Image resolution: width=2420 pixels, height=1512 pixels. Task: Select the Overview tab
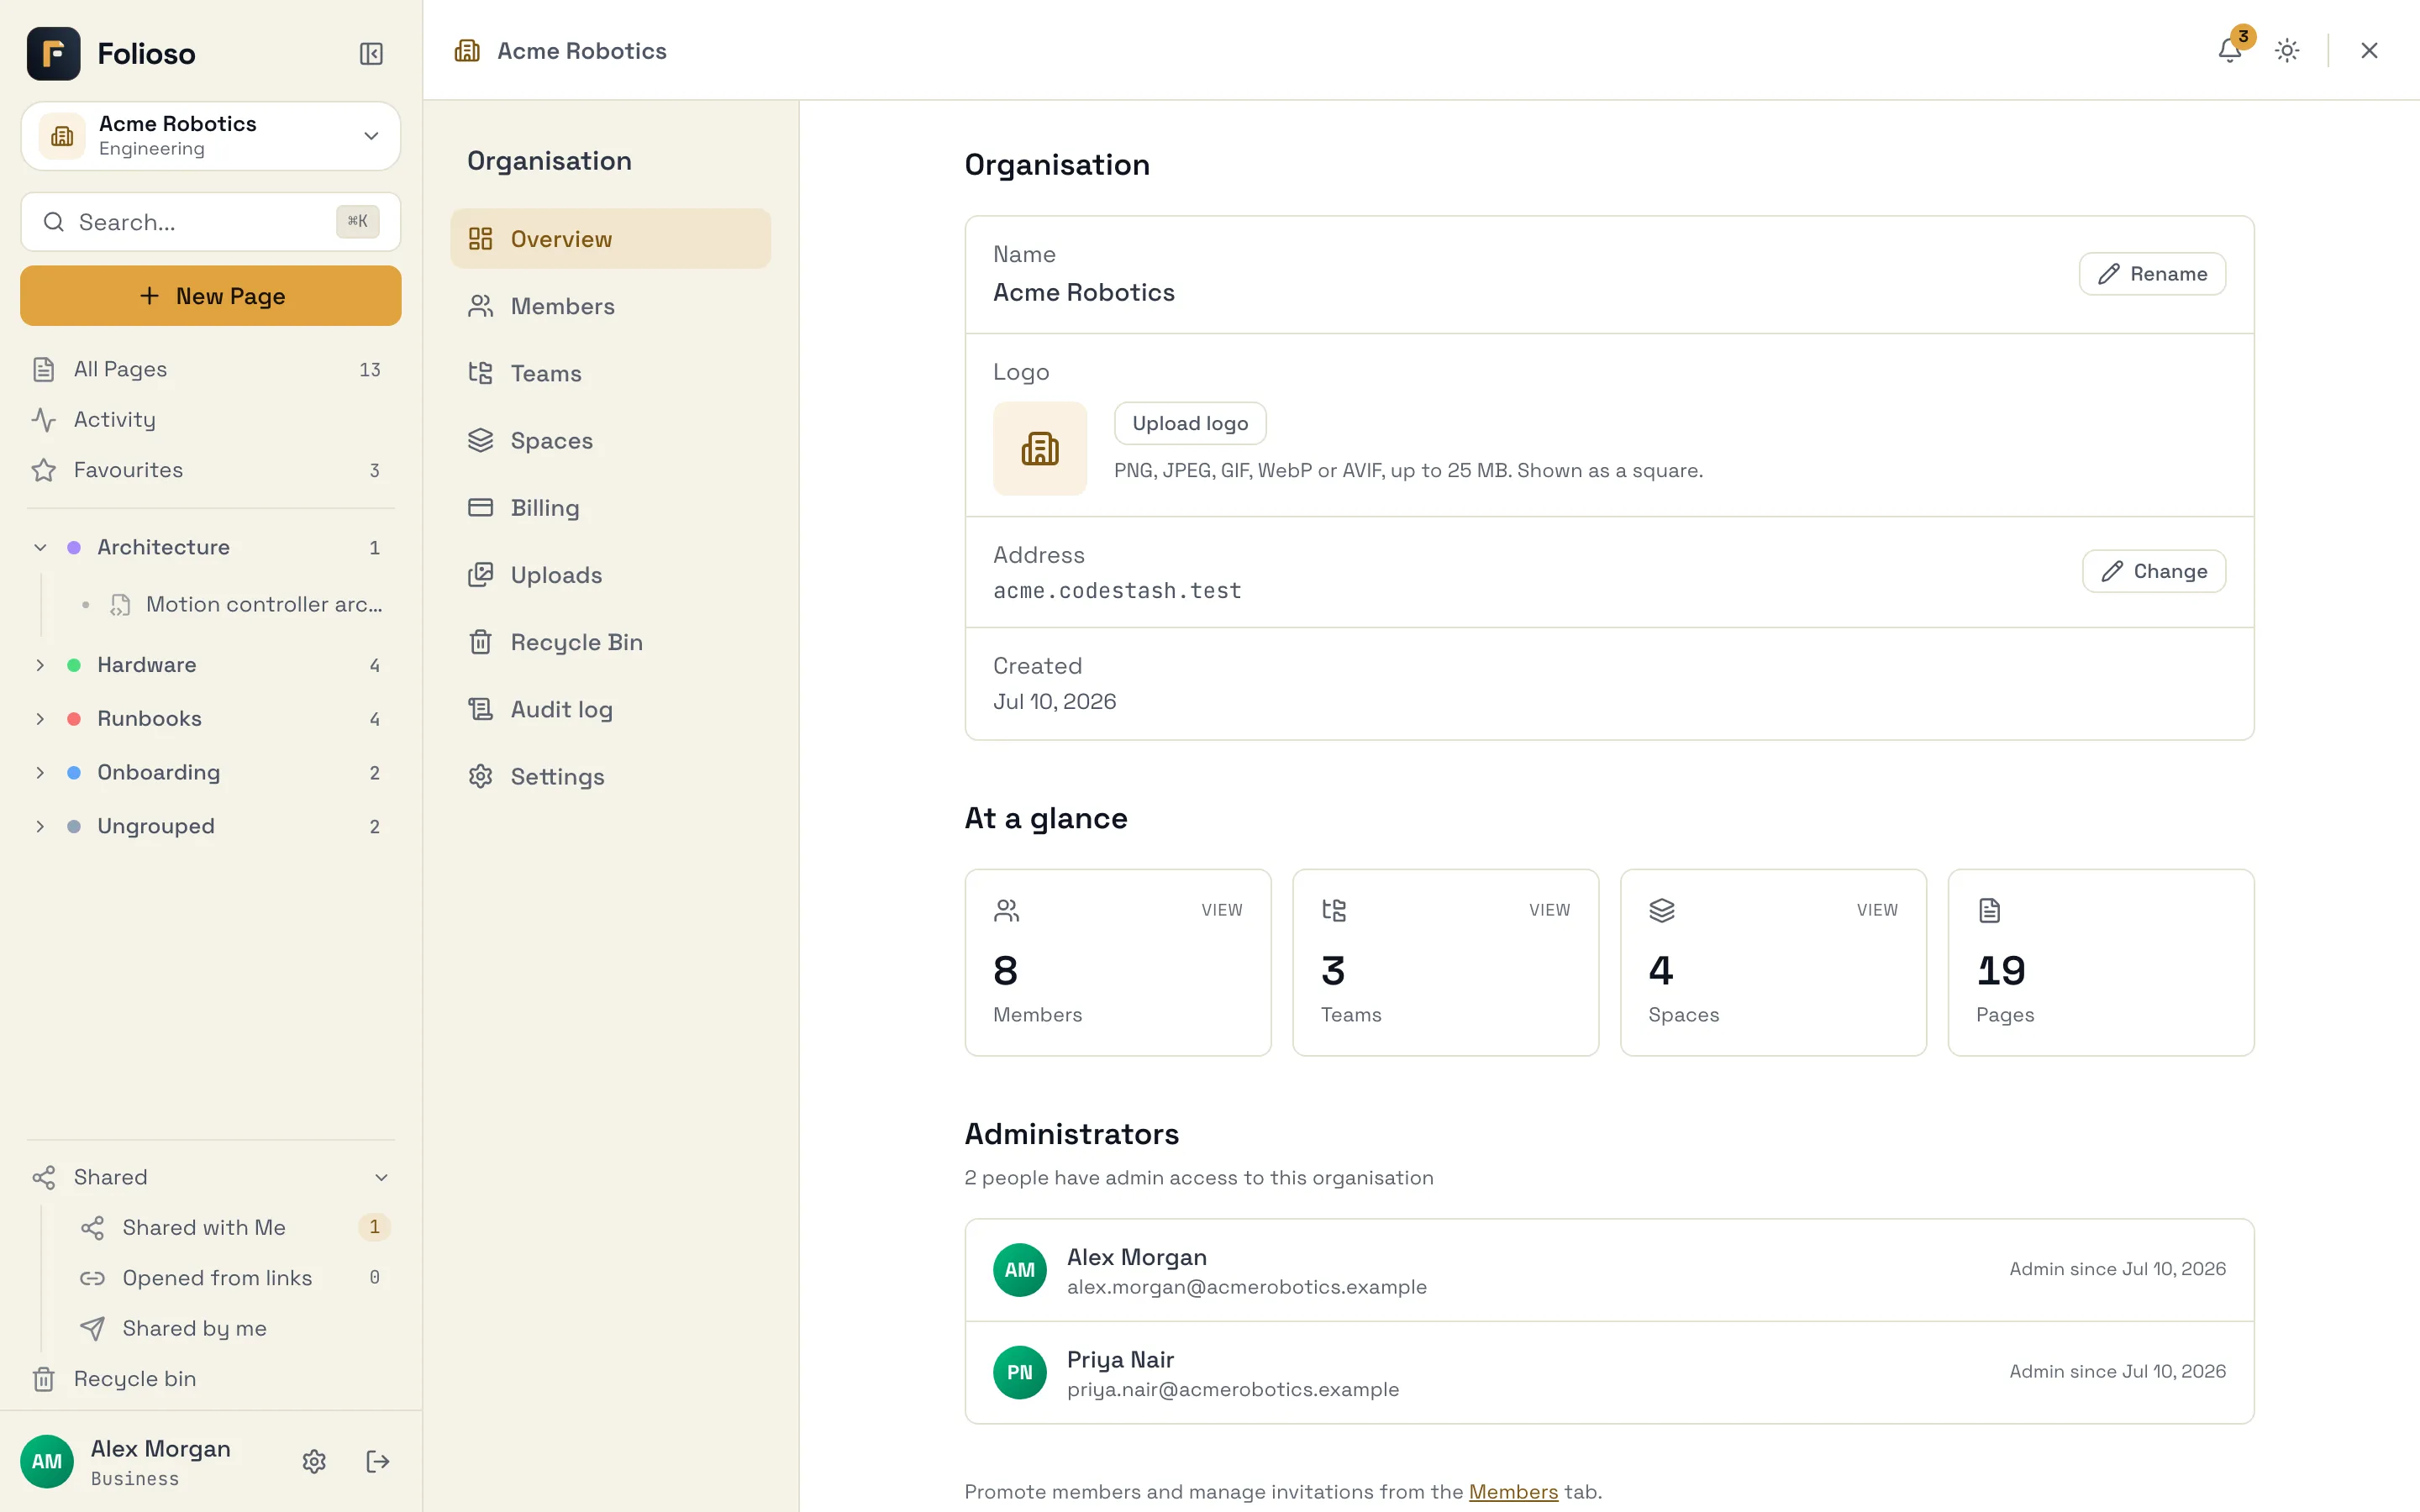(610, 239)
